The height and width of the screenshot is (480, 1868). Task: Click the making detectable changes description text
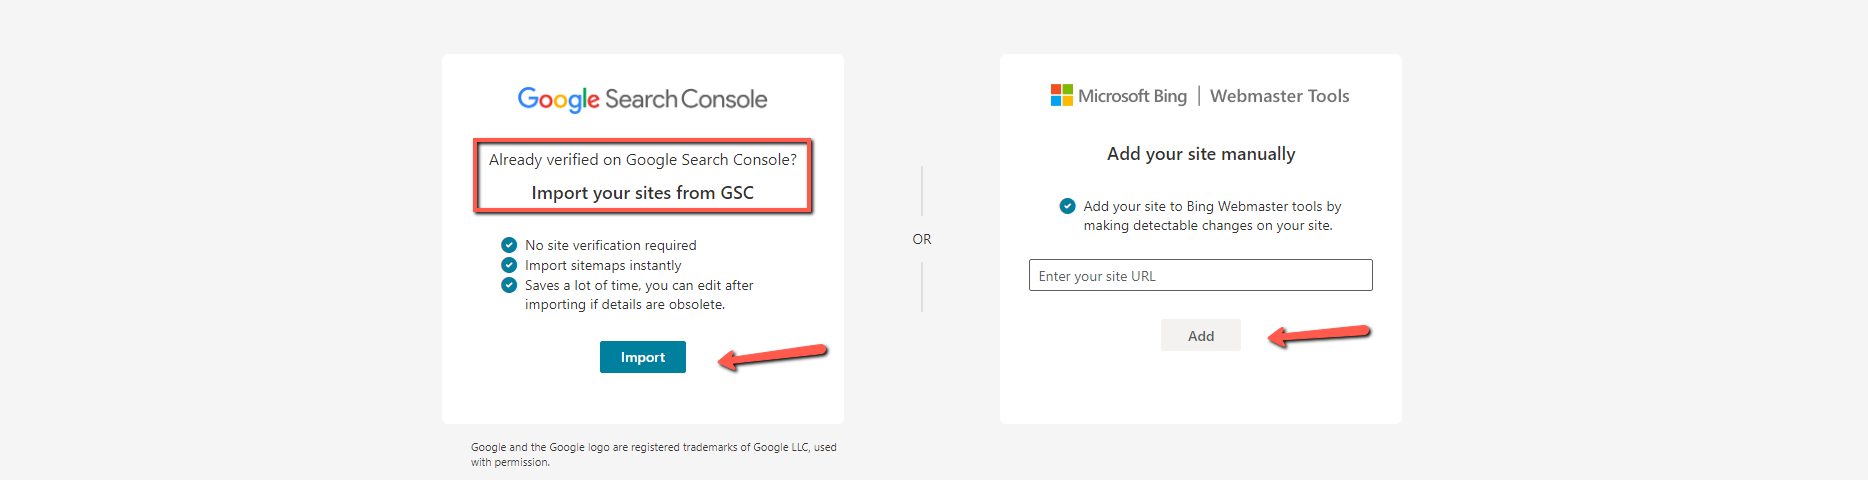[x=1208, y=225]
